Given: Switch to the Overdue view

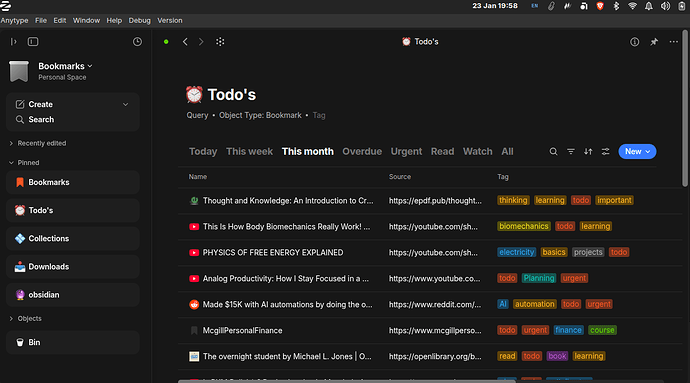Looking at the screenshot, I should (x=362, y=151).
